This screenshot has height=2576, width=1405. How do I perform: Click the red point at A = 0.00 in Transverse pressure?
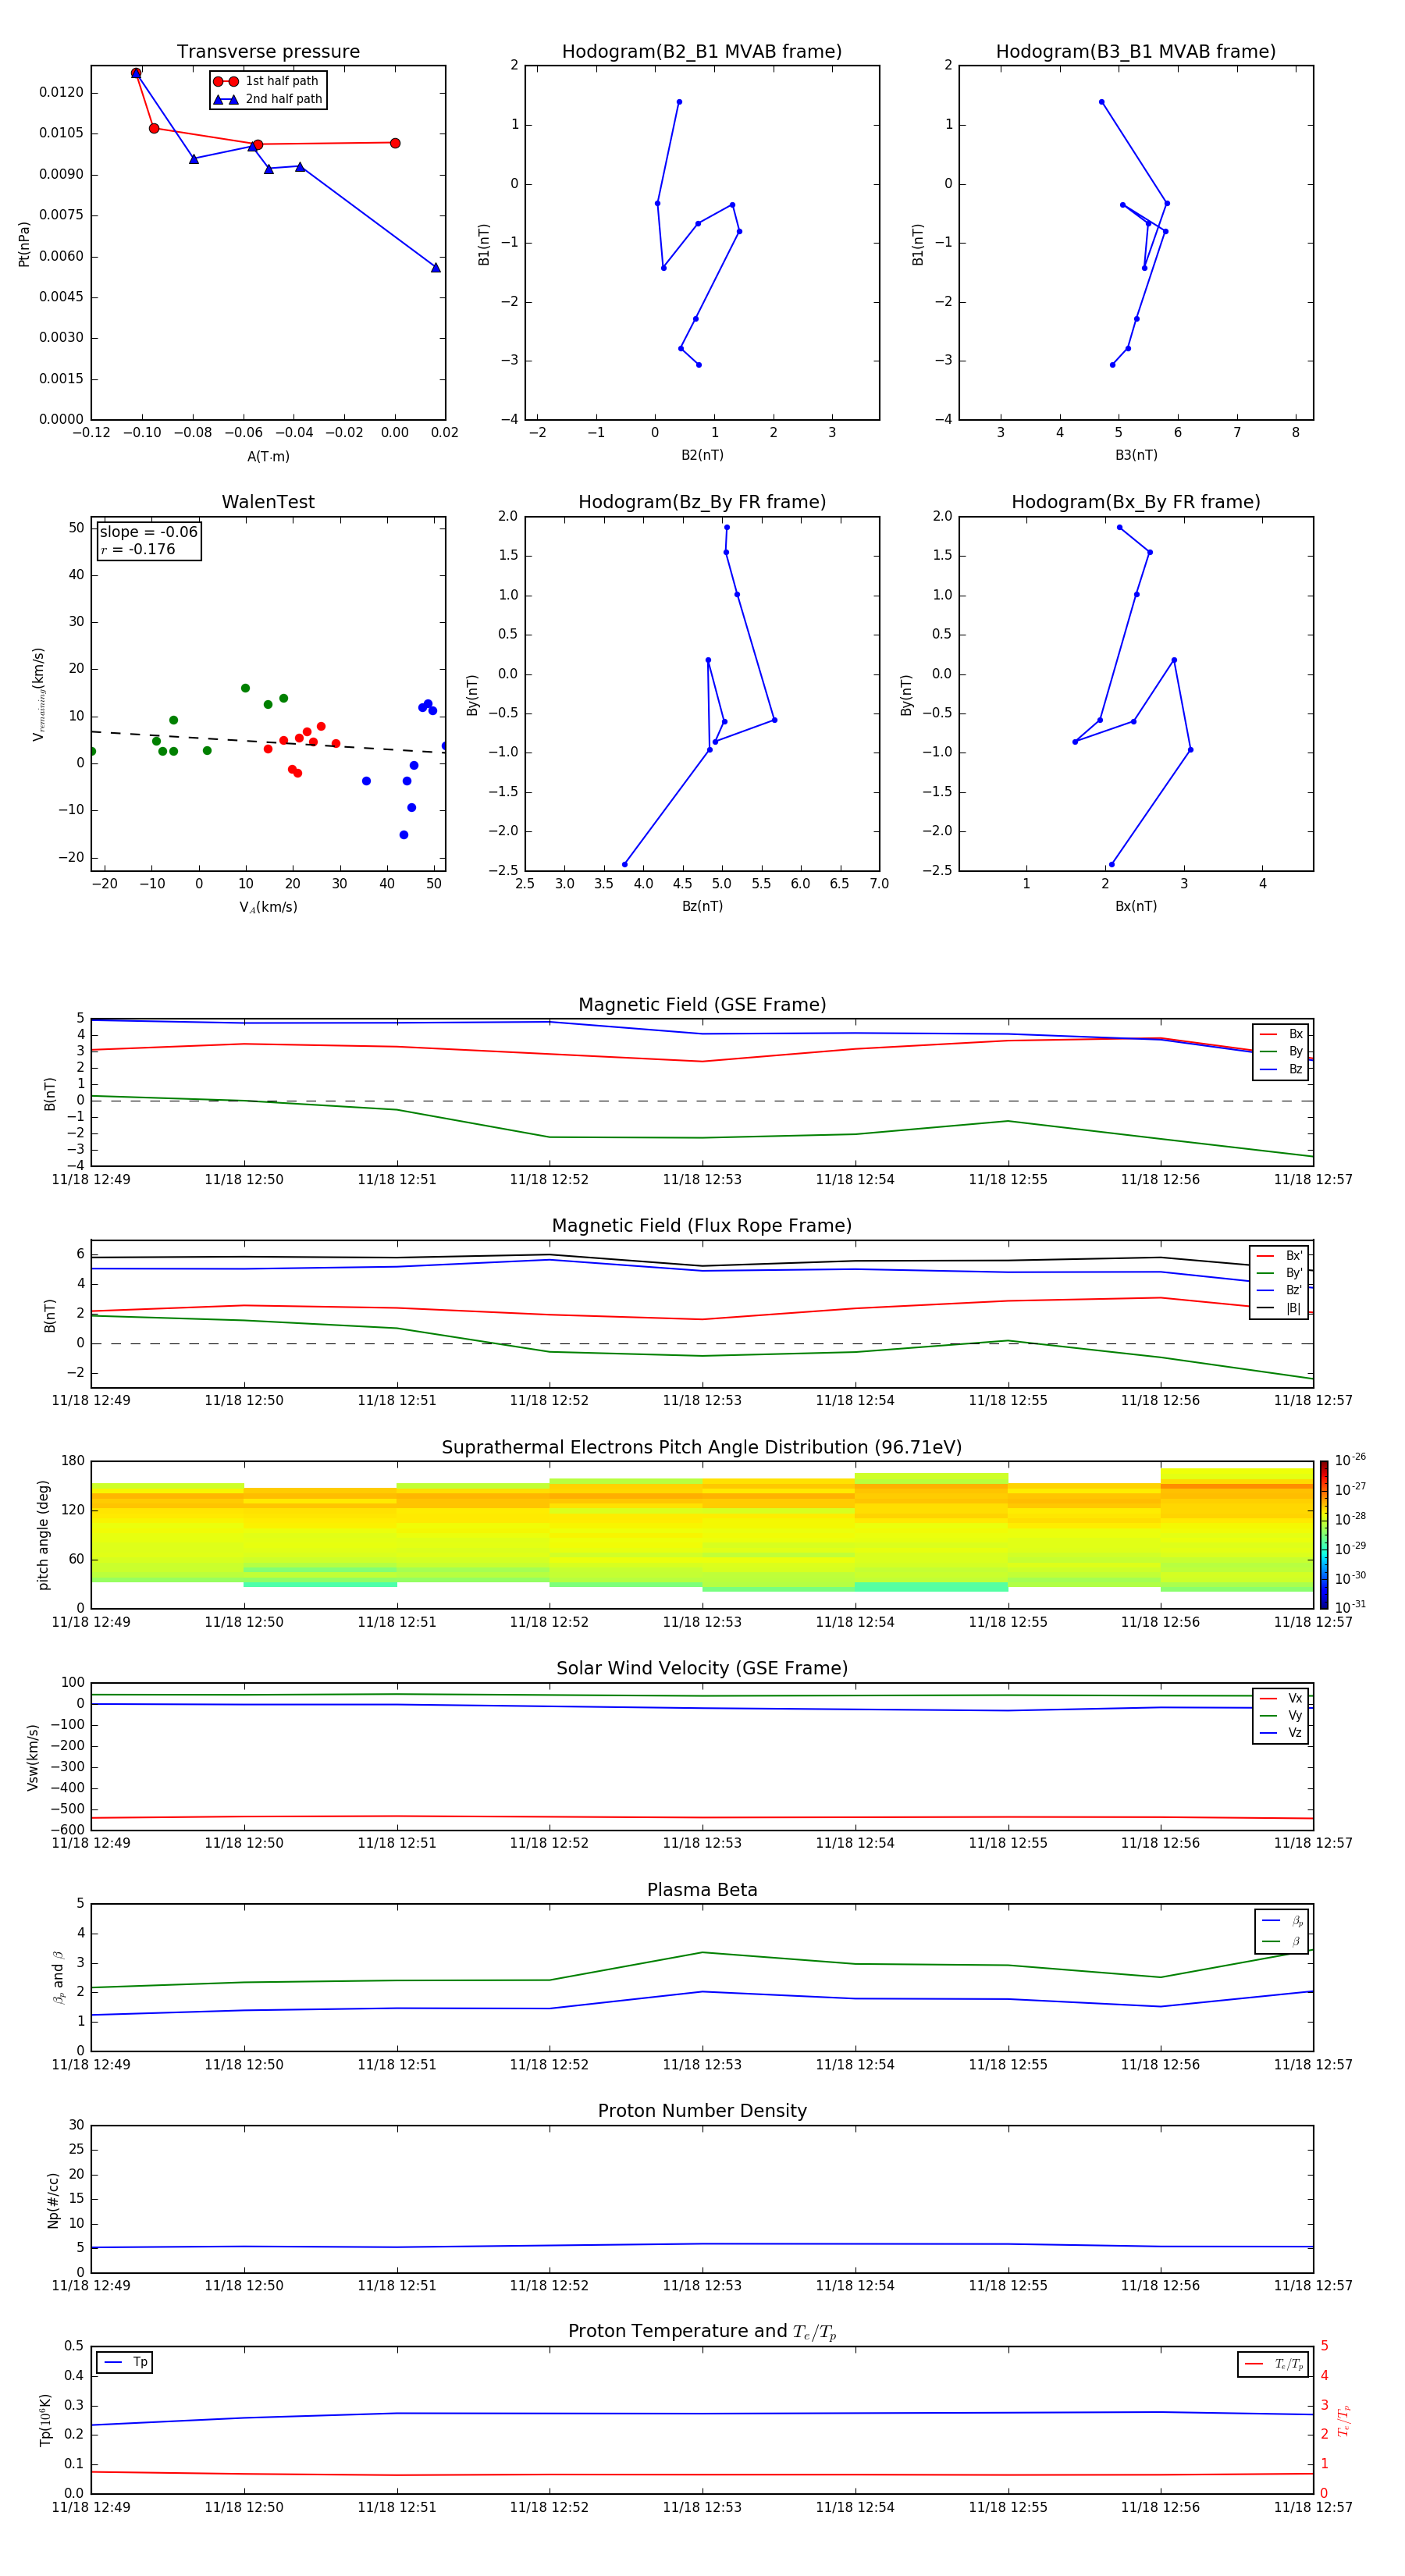395,143
